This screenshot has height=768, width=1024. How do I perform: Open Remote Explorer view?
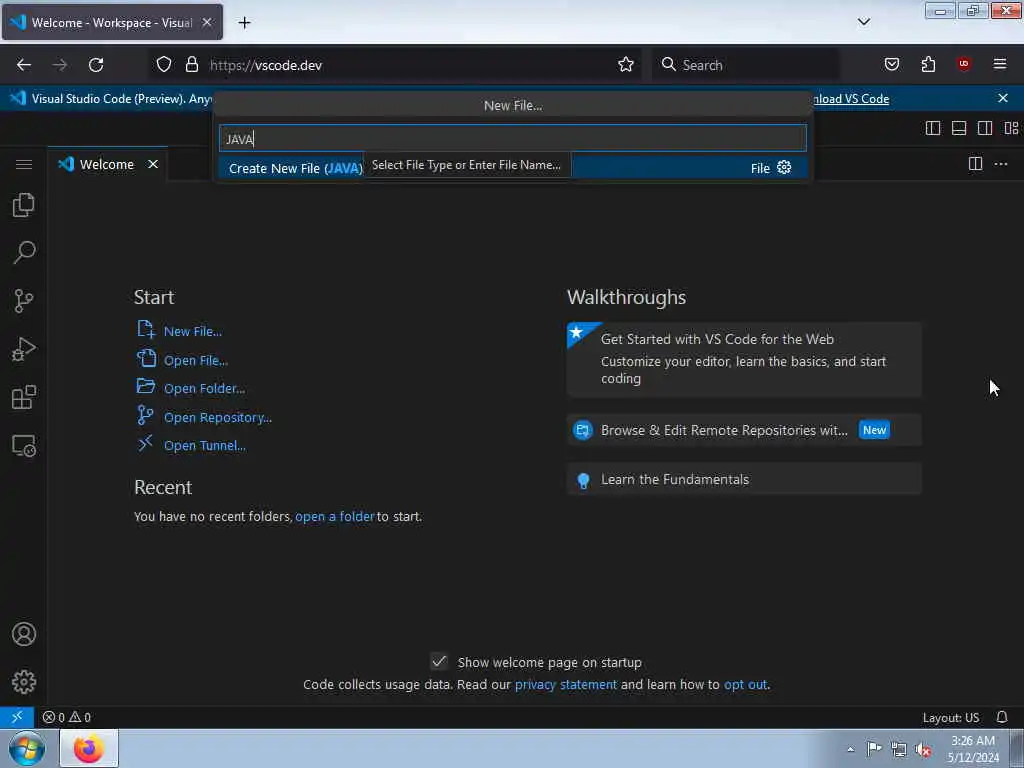pos(24,446)
